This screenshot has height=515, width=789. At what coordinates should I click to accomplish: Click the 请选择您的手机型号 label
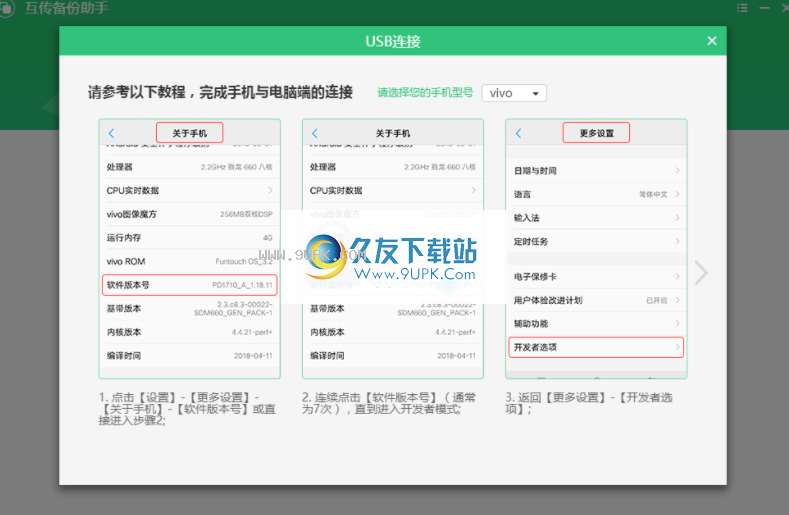click(425, 93)
